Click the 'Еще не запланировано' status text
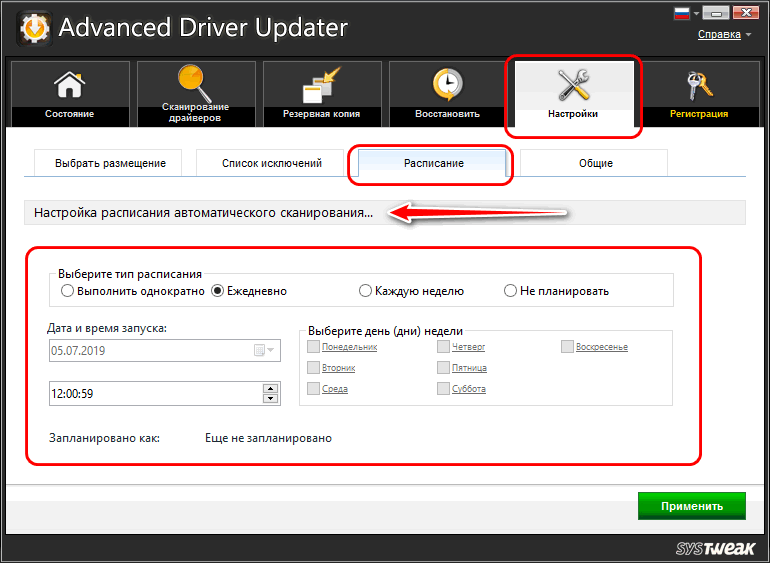The width and height of the screenshot is (770, 563). coord(268,438)
